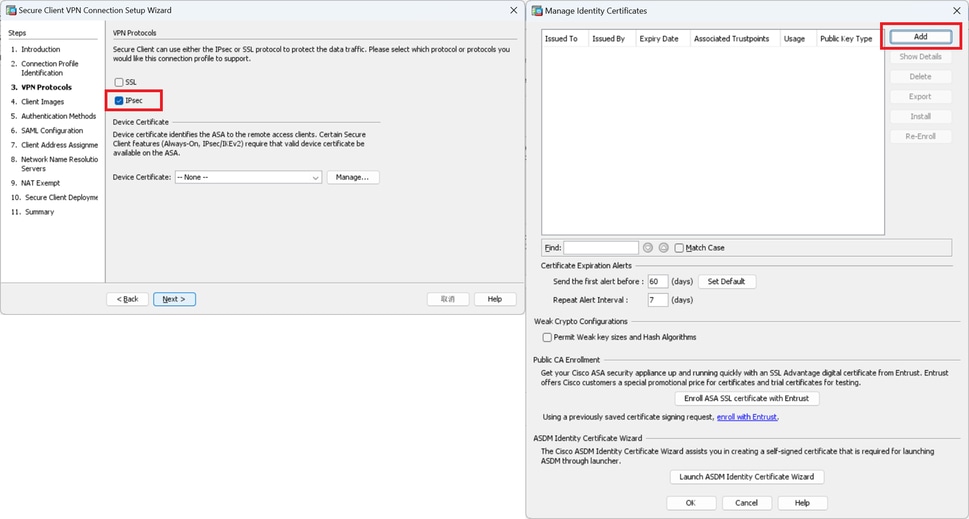Image resolution: width=969 pixels, height=519 pixels.
Task: Find previous match arrow icon
Action: tap(664, 248)
